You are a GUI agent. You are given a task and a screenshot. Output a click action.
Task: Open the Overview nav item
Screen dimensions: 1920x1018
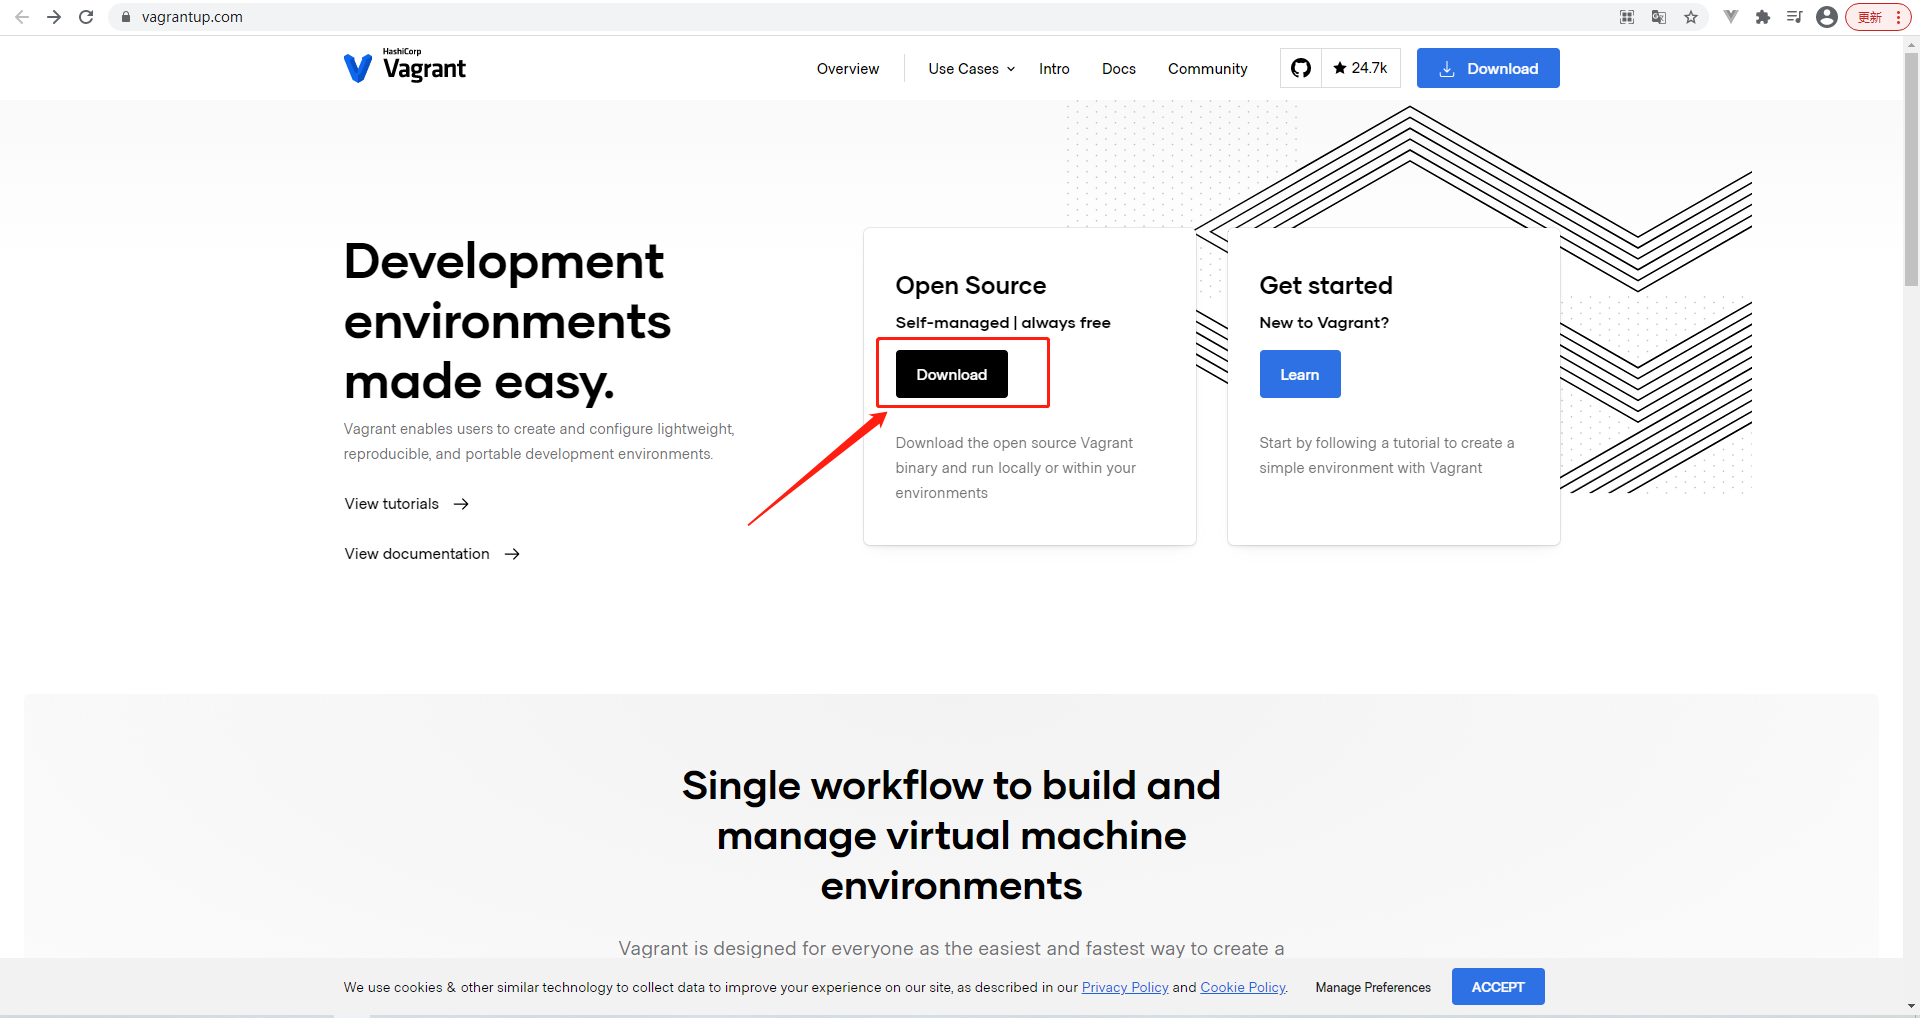(848, 69)
